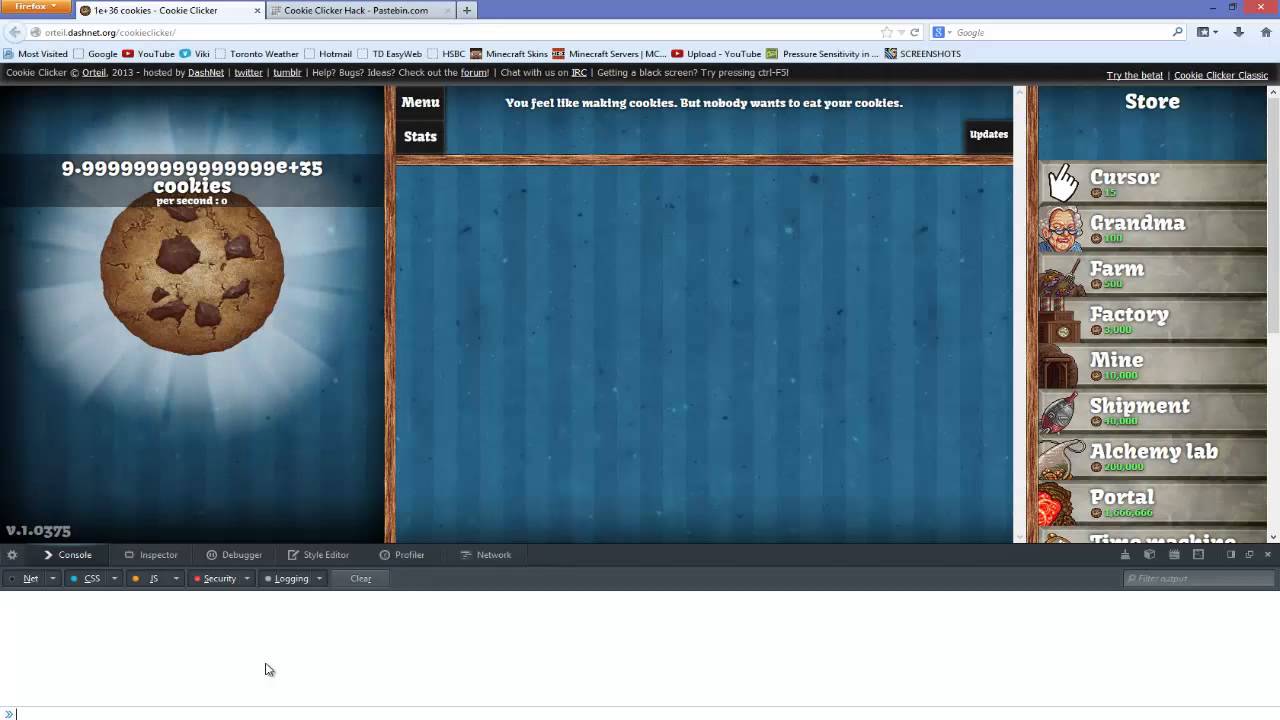Toggle responsive design mode icon
Image resolution: width=1280 pixels, height=720 pixels.
click(x=1198, y=555)
